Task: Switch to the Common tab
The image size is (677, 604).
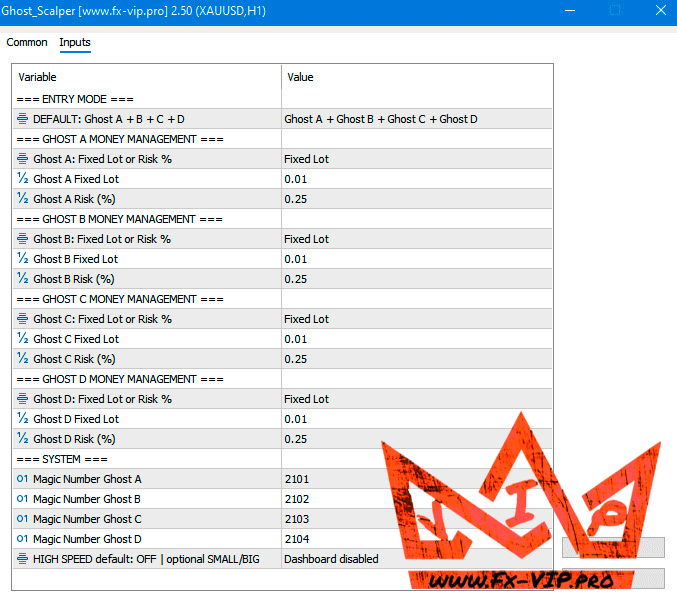Action: [x=27, y=42]
